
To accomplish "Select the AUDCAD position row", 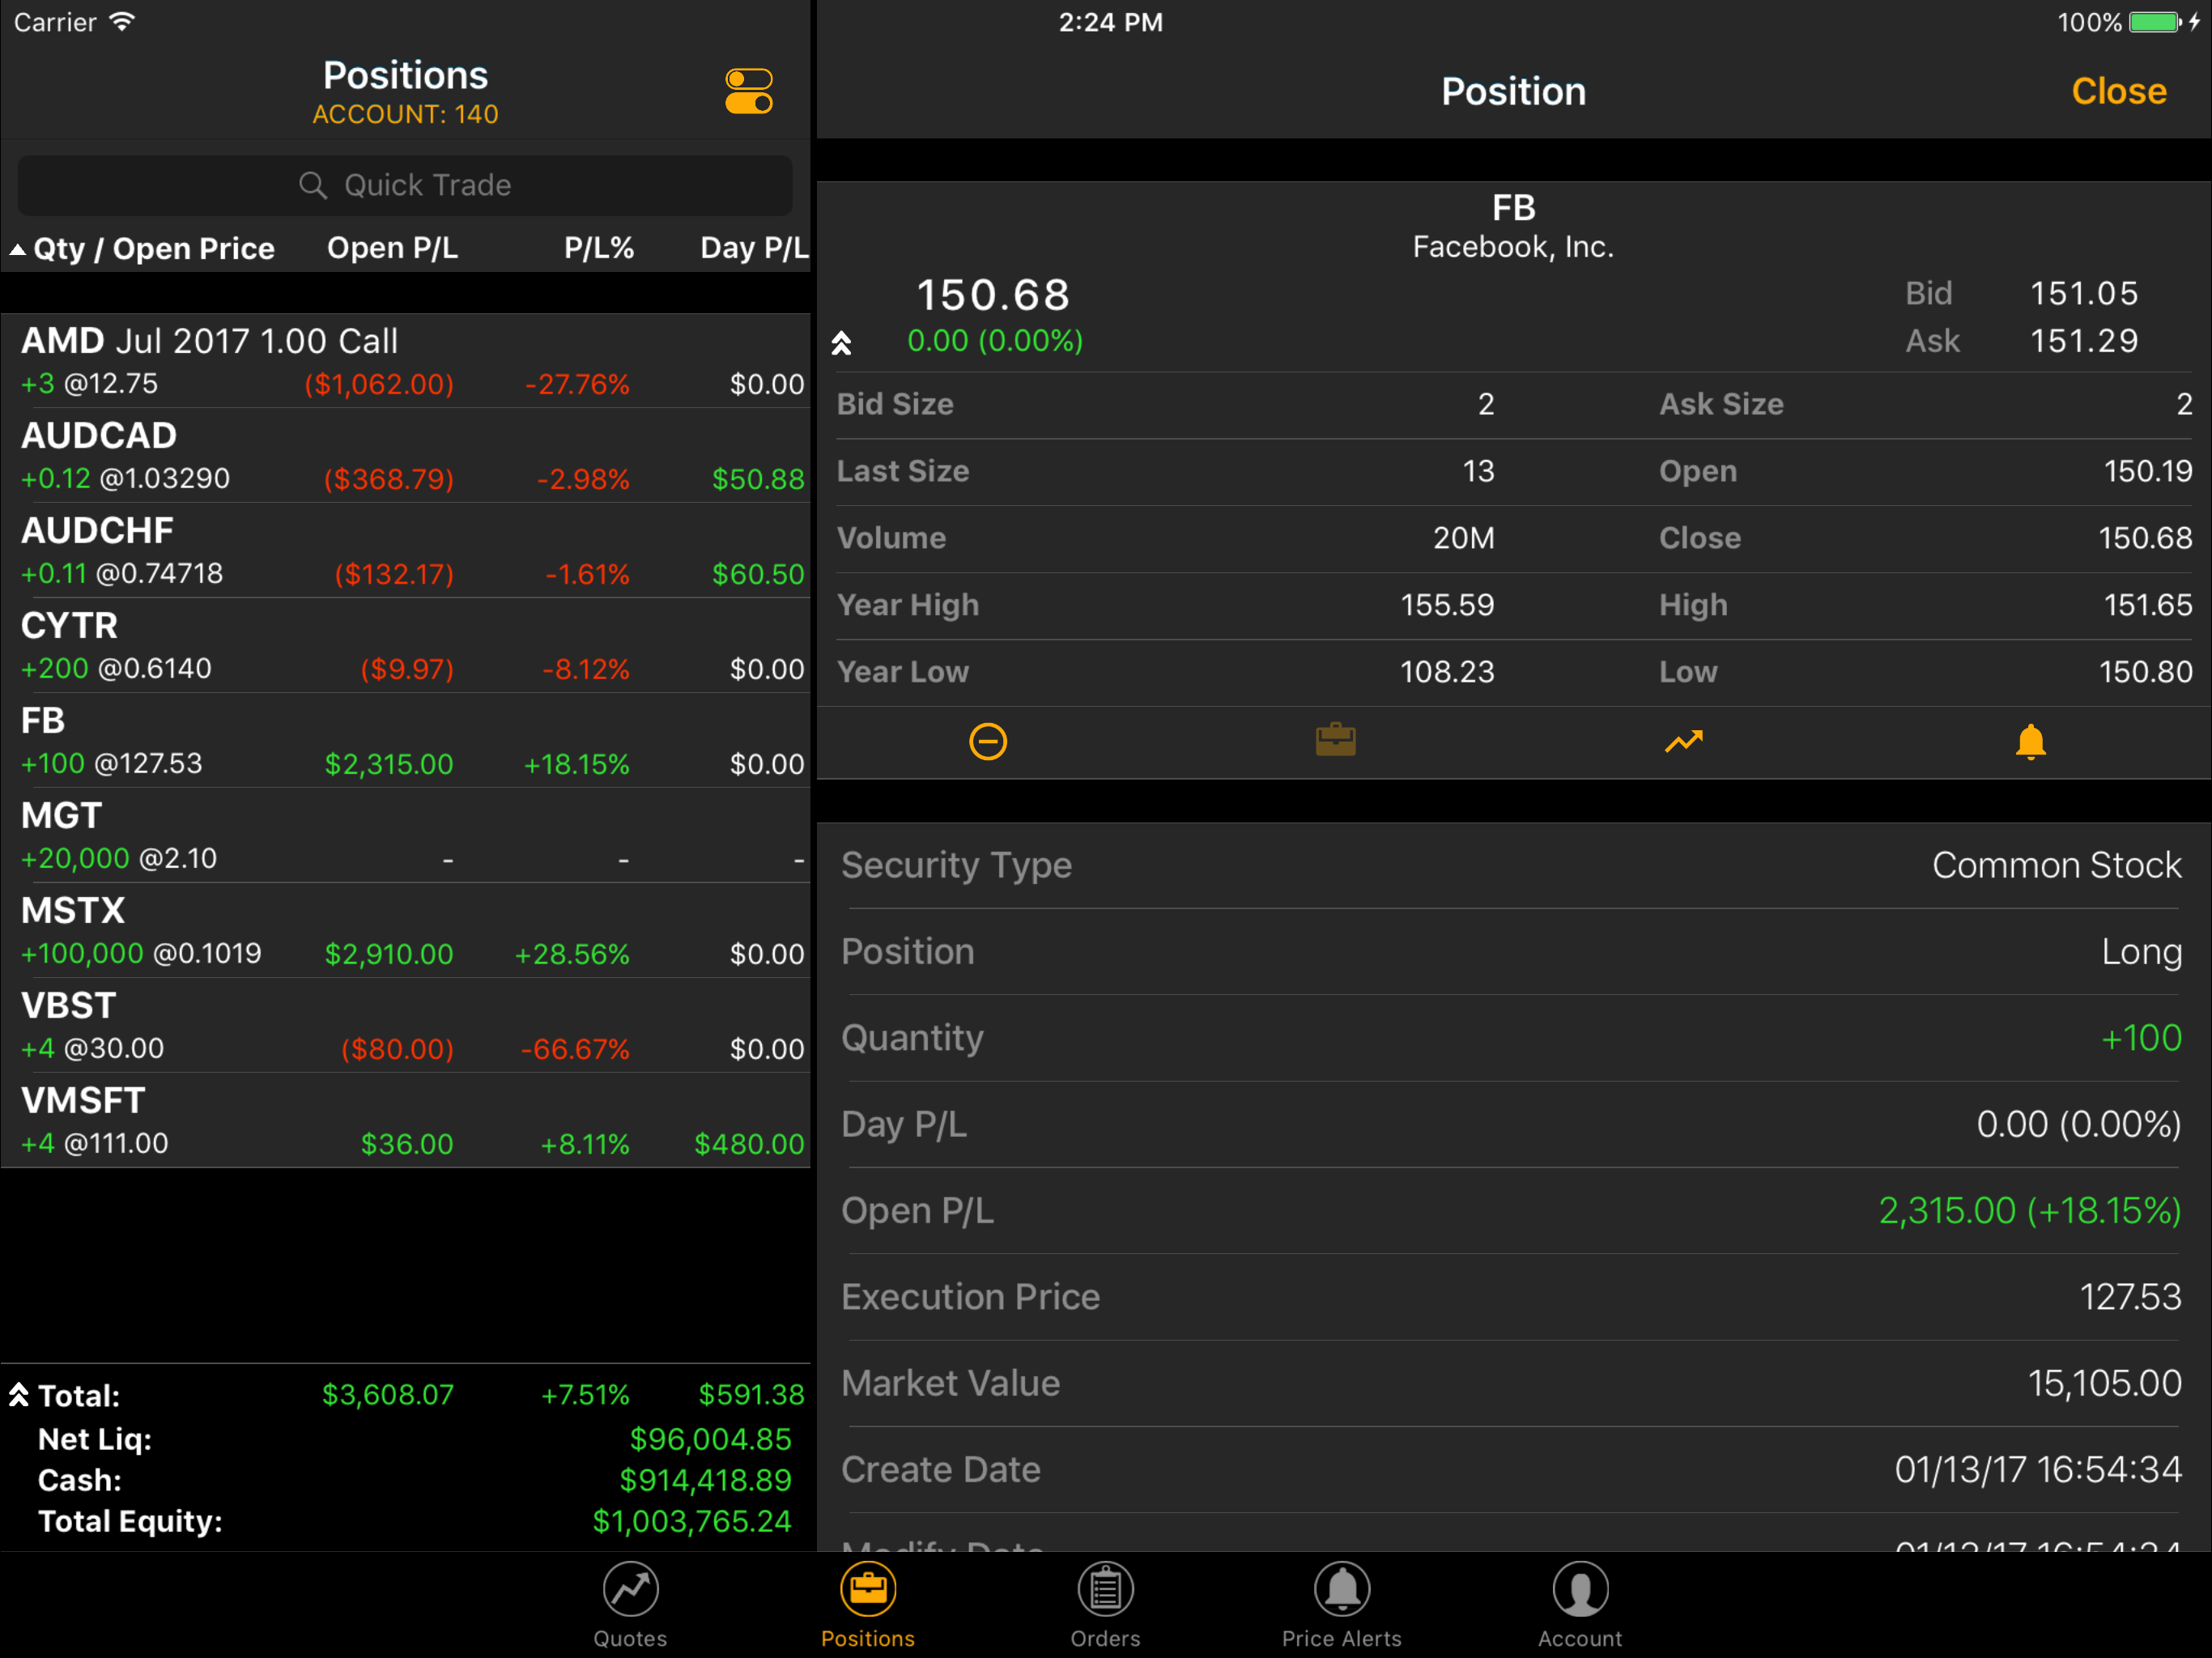I will click(405, 456).
